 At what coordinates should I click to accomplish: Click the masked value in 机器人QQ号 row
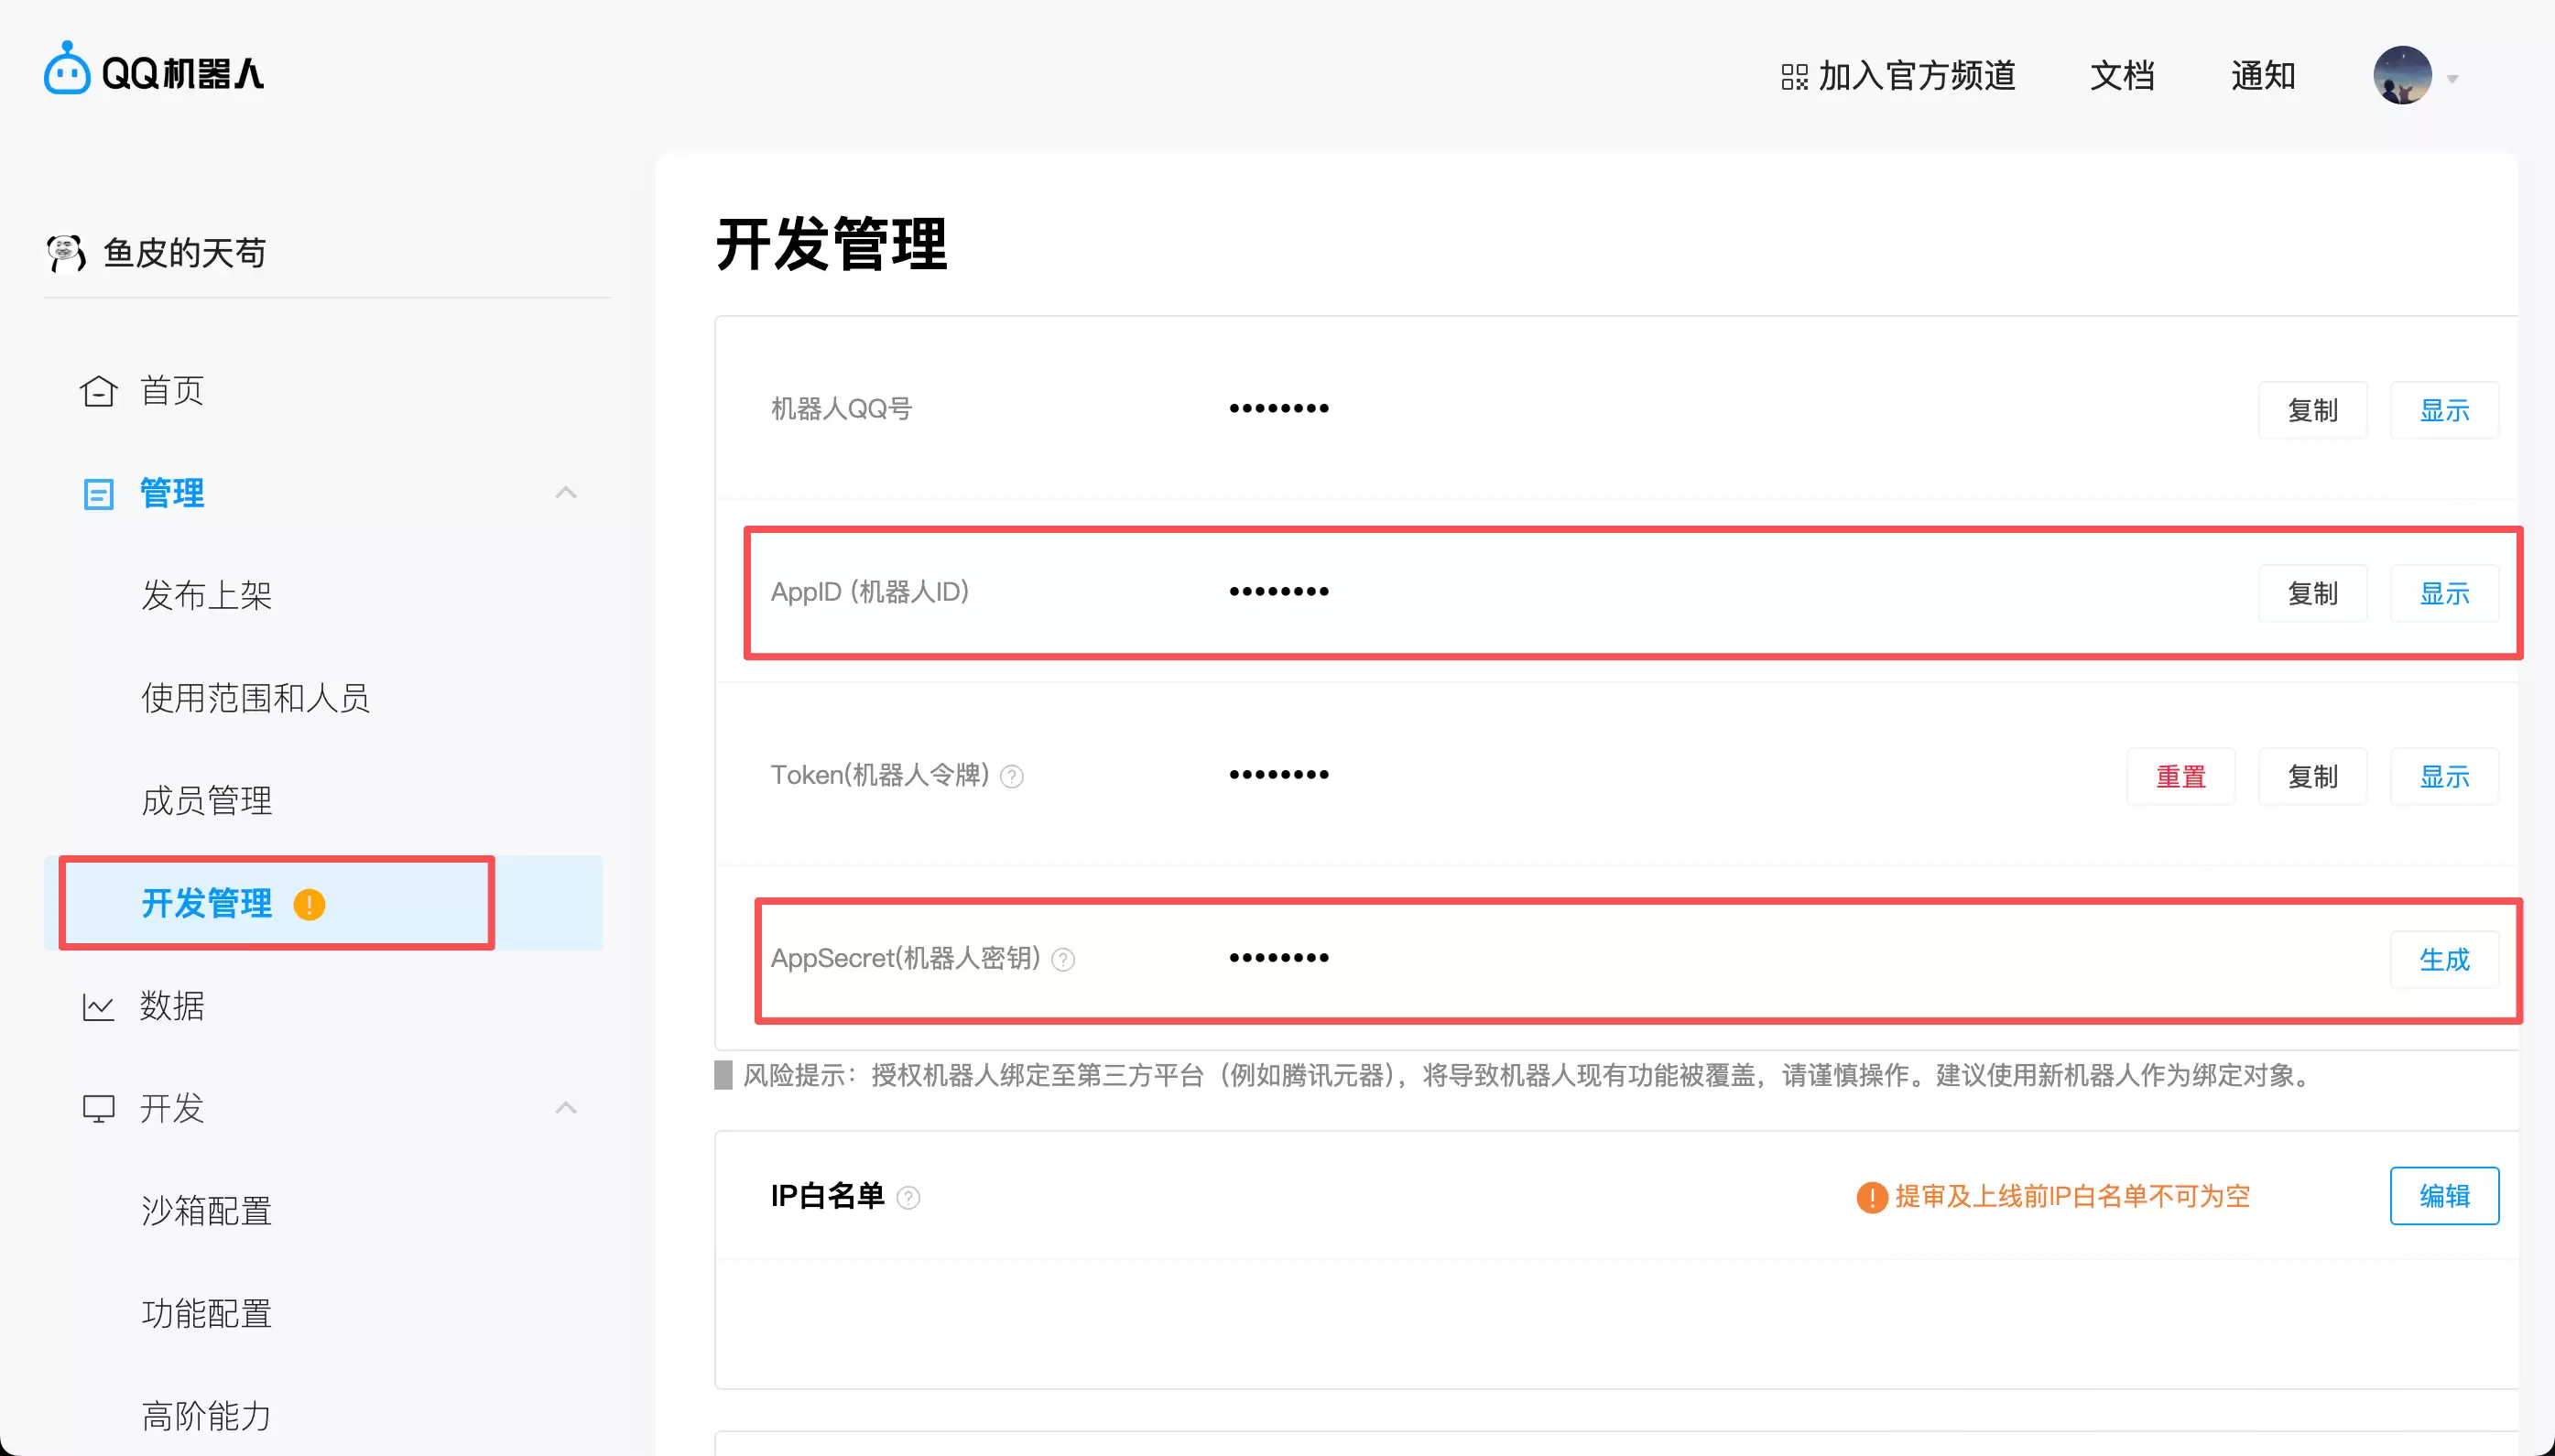coord(1279,408)
